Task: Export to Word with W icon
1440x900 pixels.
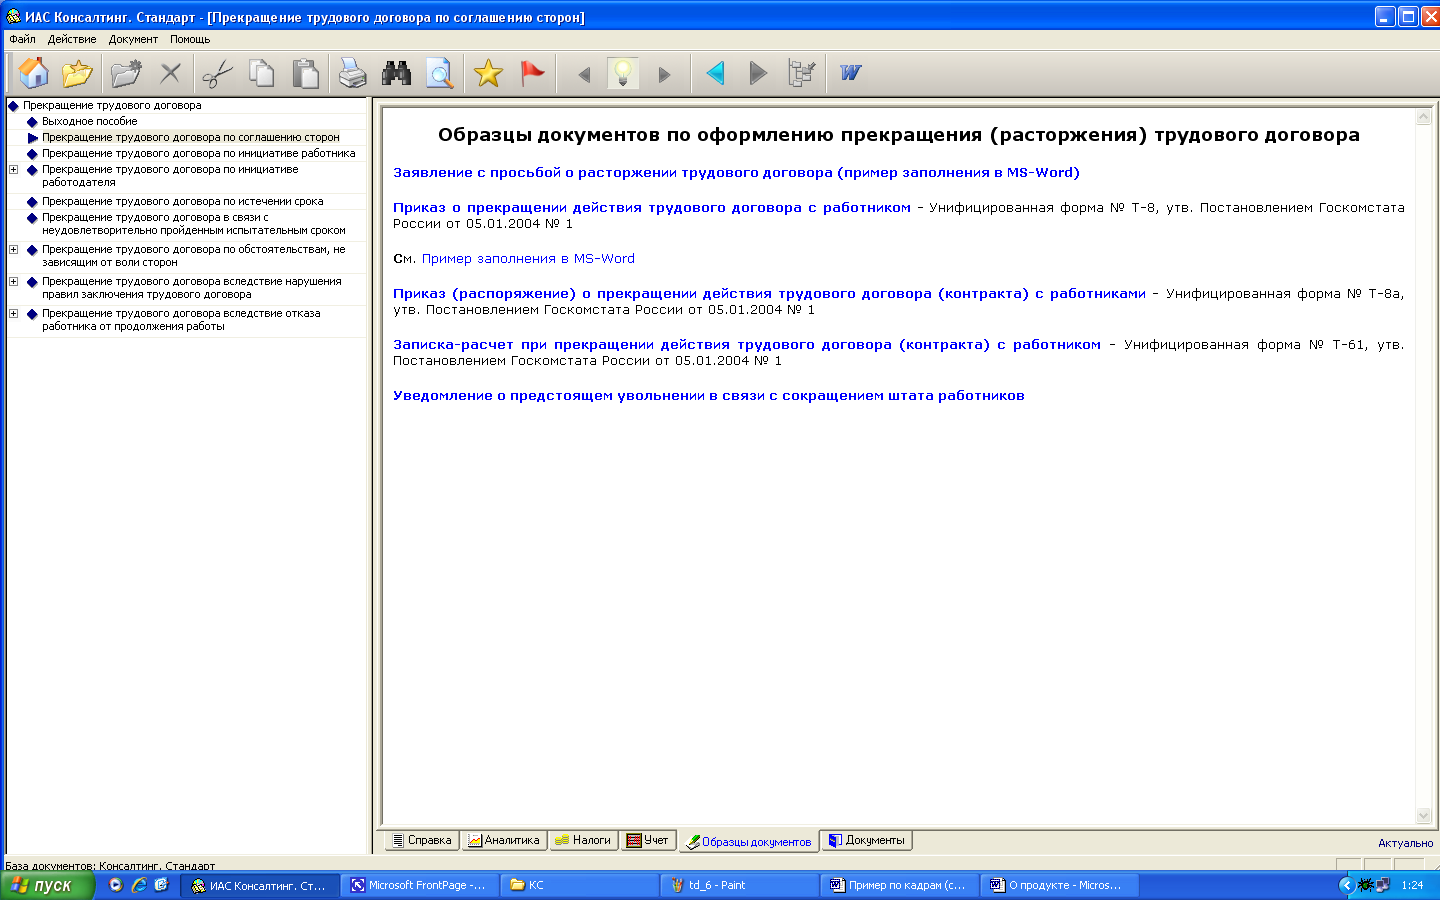Action: (851, 73)
